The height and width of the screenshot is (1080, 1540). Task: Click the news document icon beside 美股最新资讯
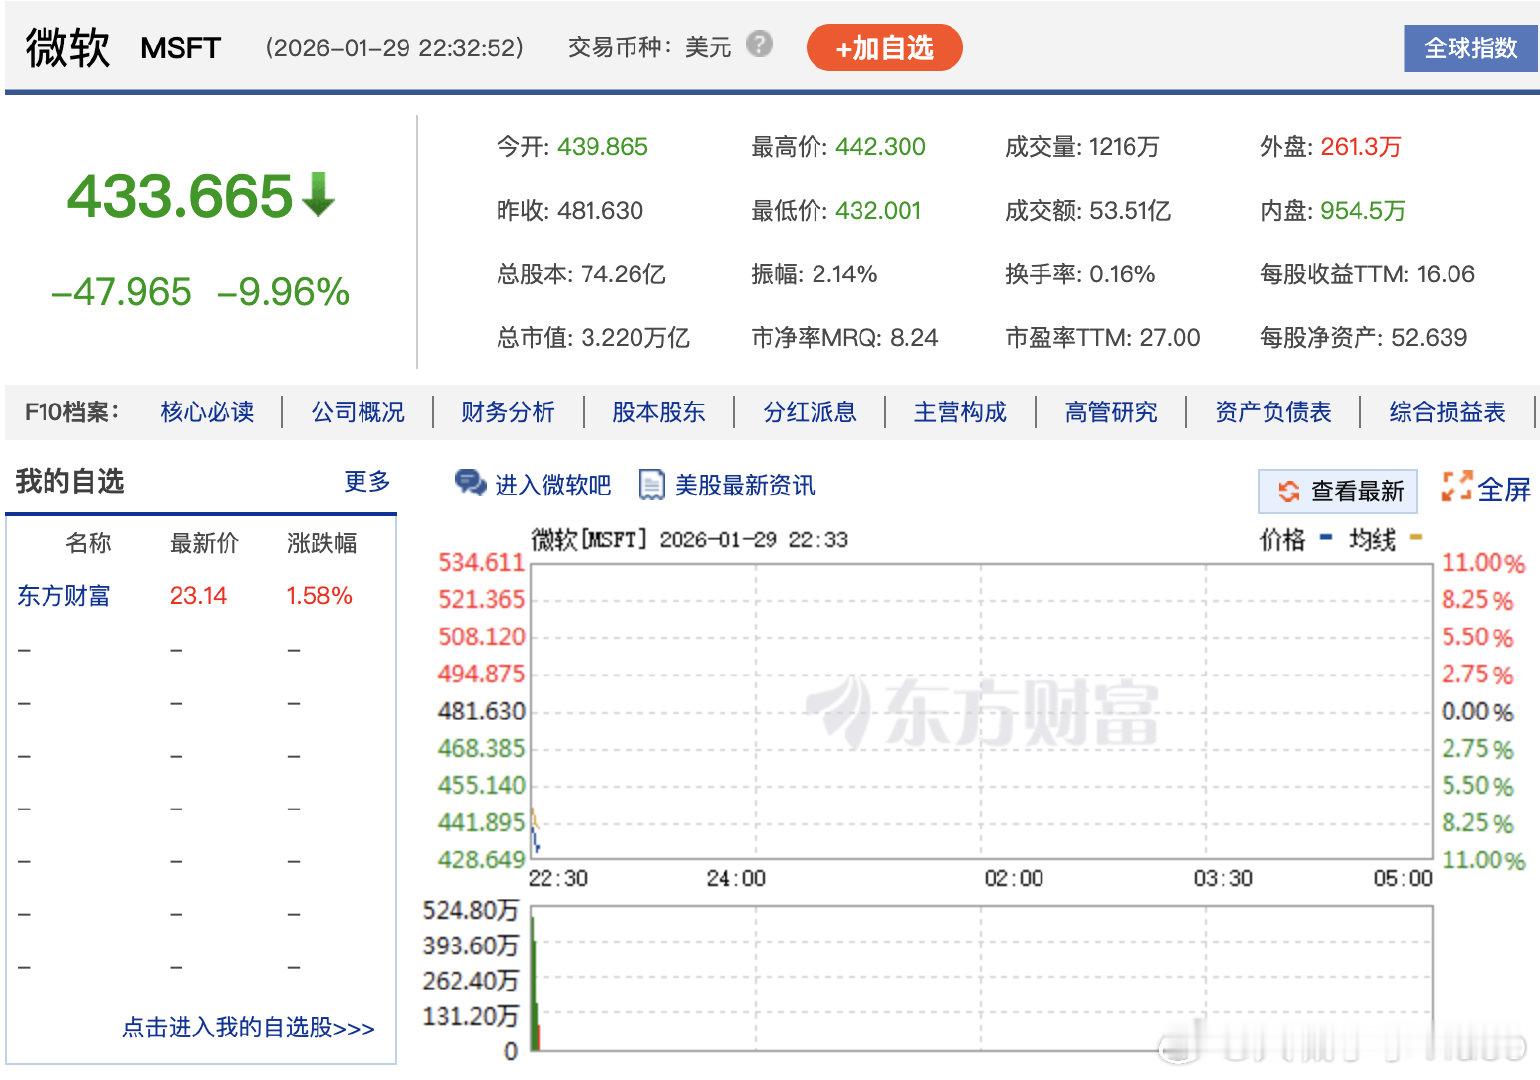click(652, 484)
